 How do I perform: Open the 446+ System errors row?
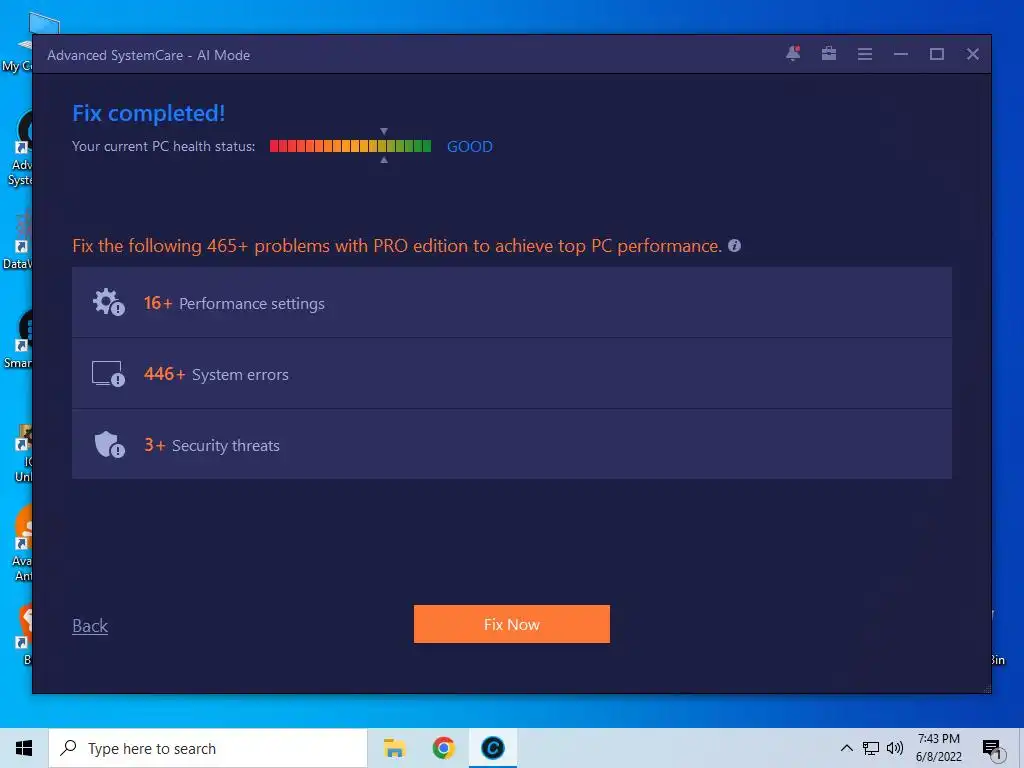pyautogui.click(x=511, y=374)
